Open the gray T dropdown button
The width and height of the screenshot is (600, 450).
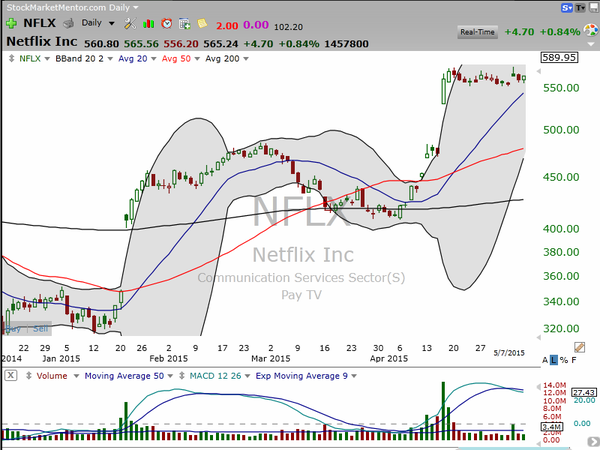coord(580,8)
